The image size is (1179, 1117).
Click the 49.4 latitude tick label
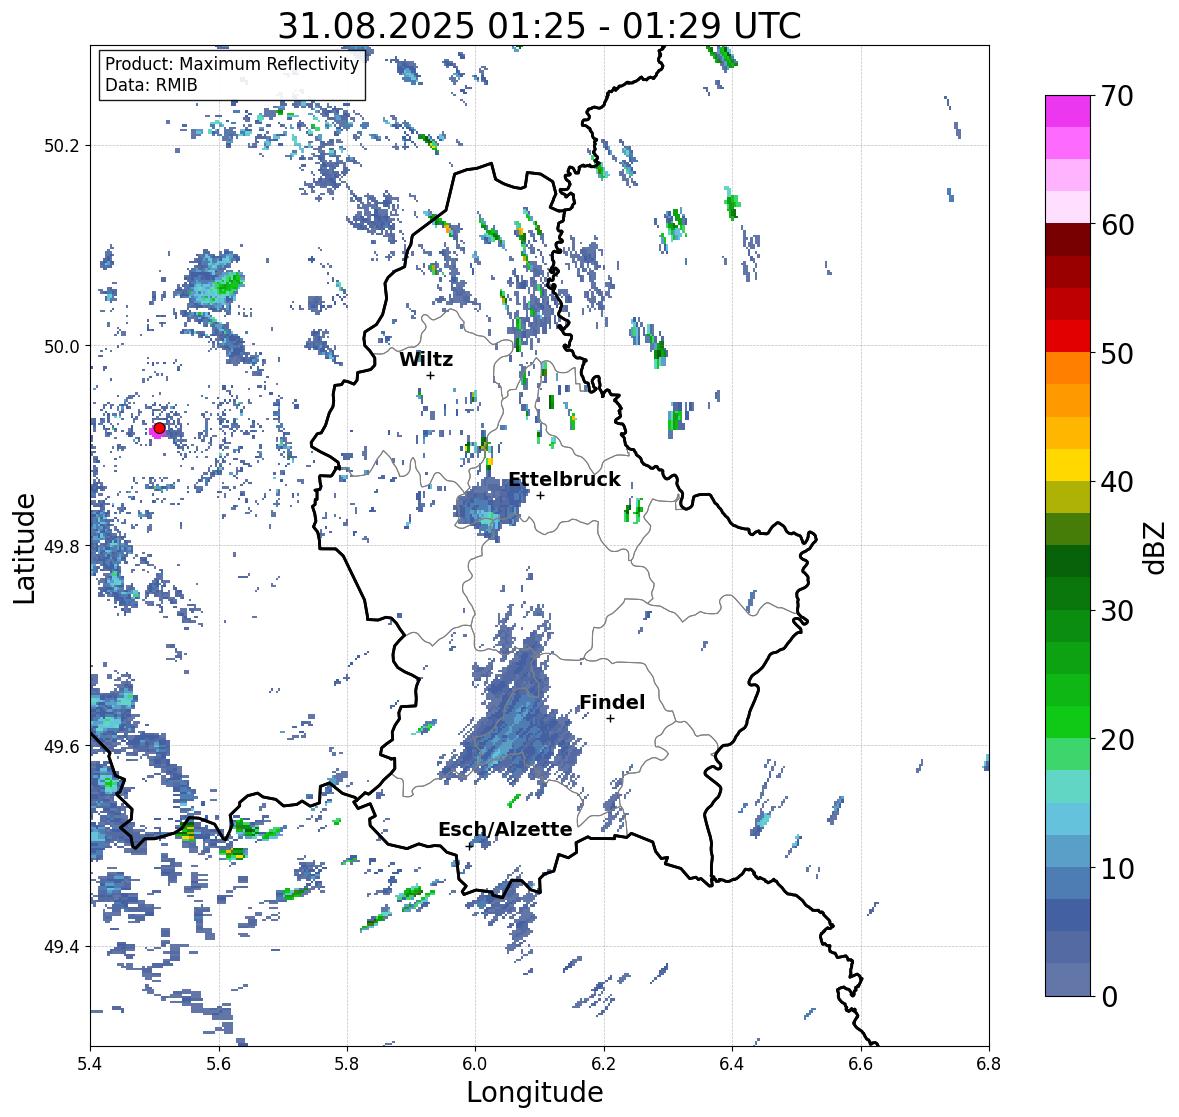click(62, 947)
